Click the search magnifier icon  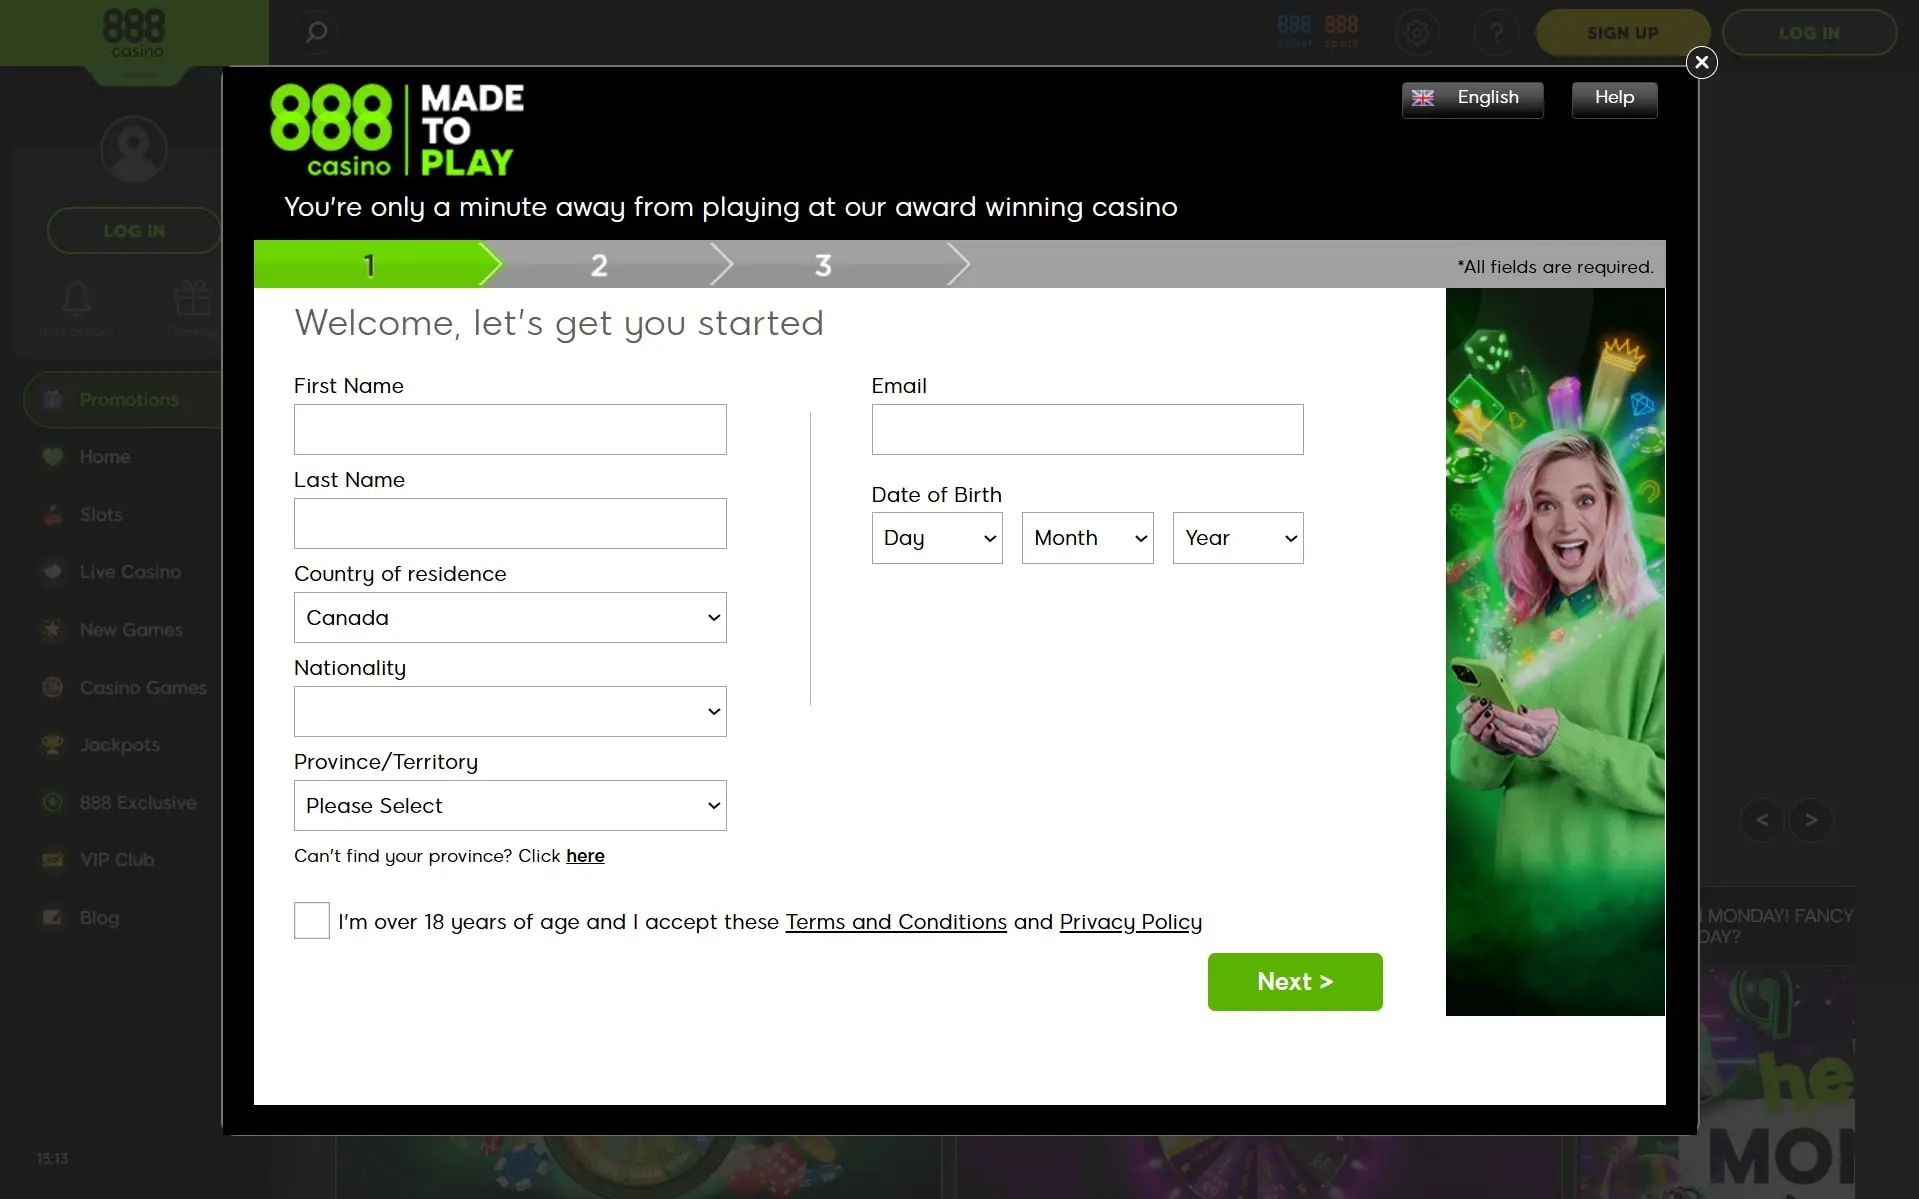[316, 32]
